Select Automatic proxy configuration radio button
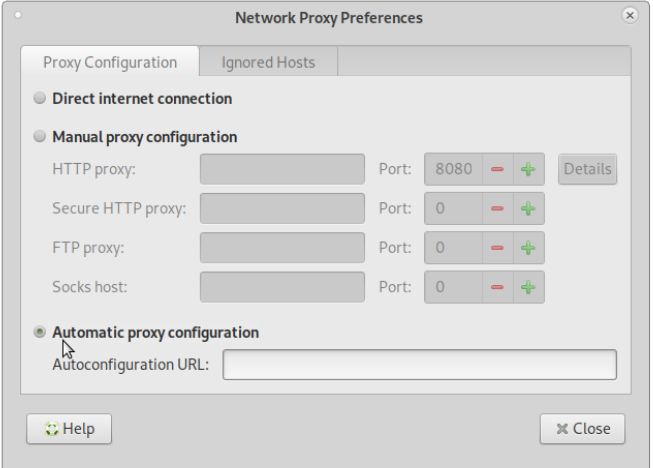 pyautogui.click(x=40, y=332)
